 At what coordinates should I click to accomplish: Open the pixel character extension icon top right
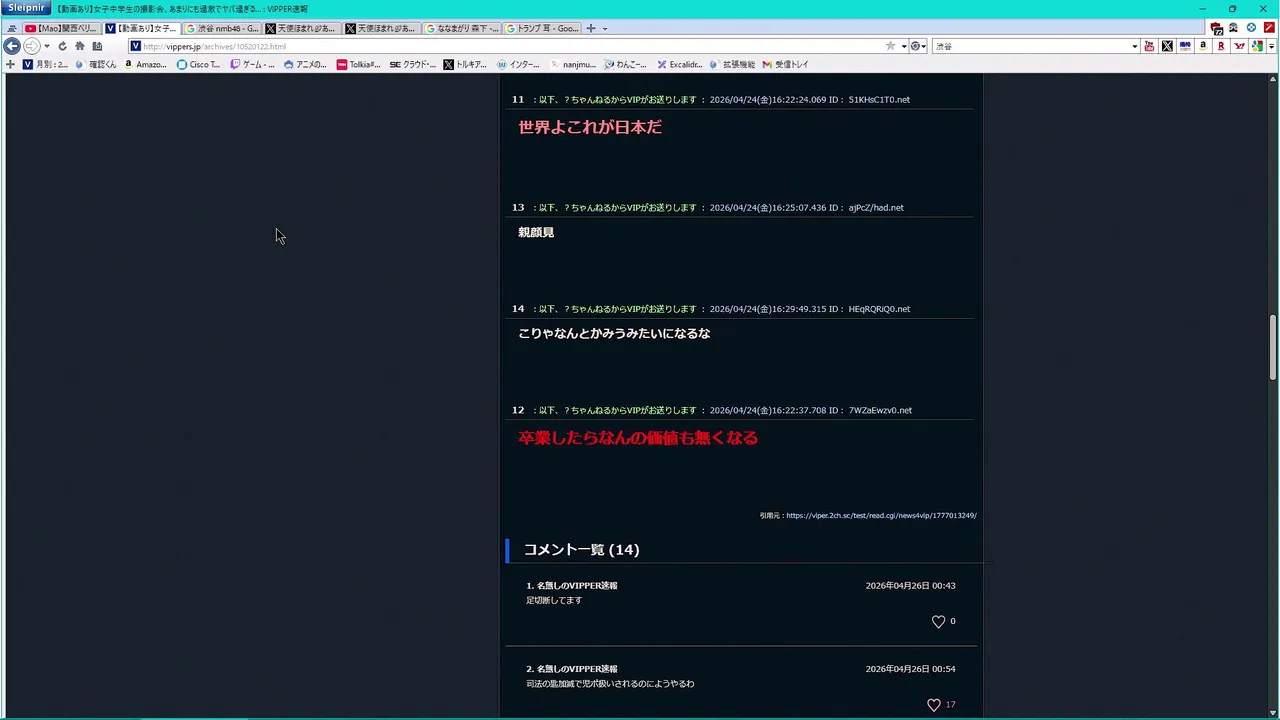[1233, 28]
